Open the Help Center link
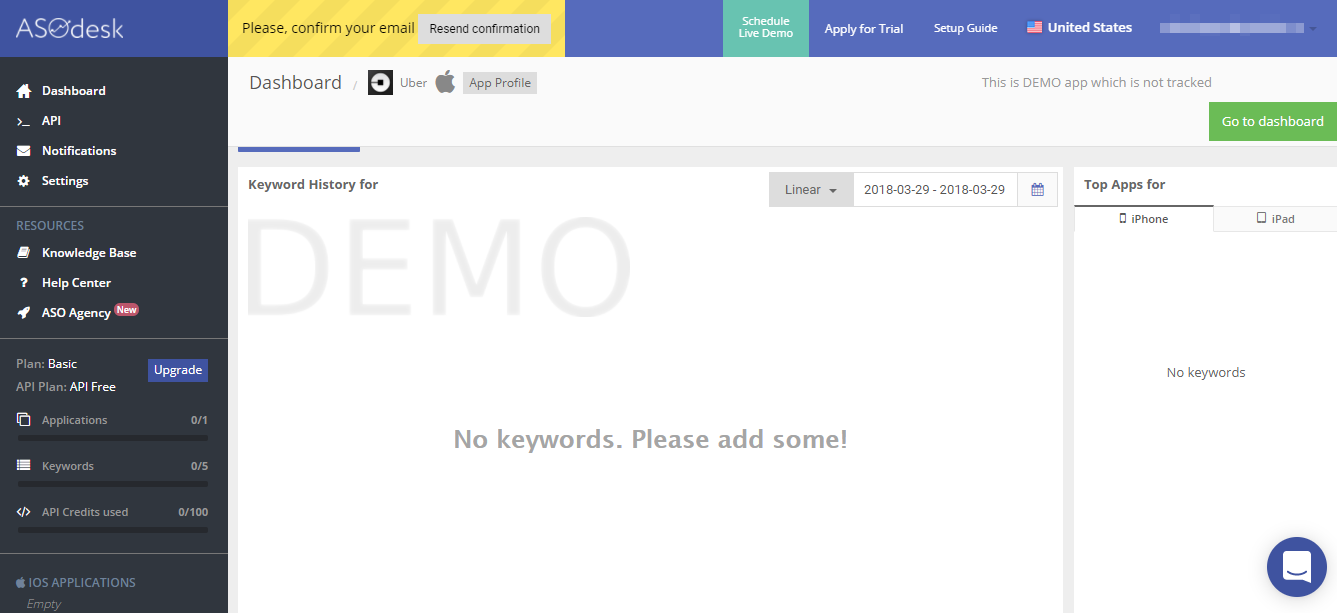 click(76, 283)
